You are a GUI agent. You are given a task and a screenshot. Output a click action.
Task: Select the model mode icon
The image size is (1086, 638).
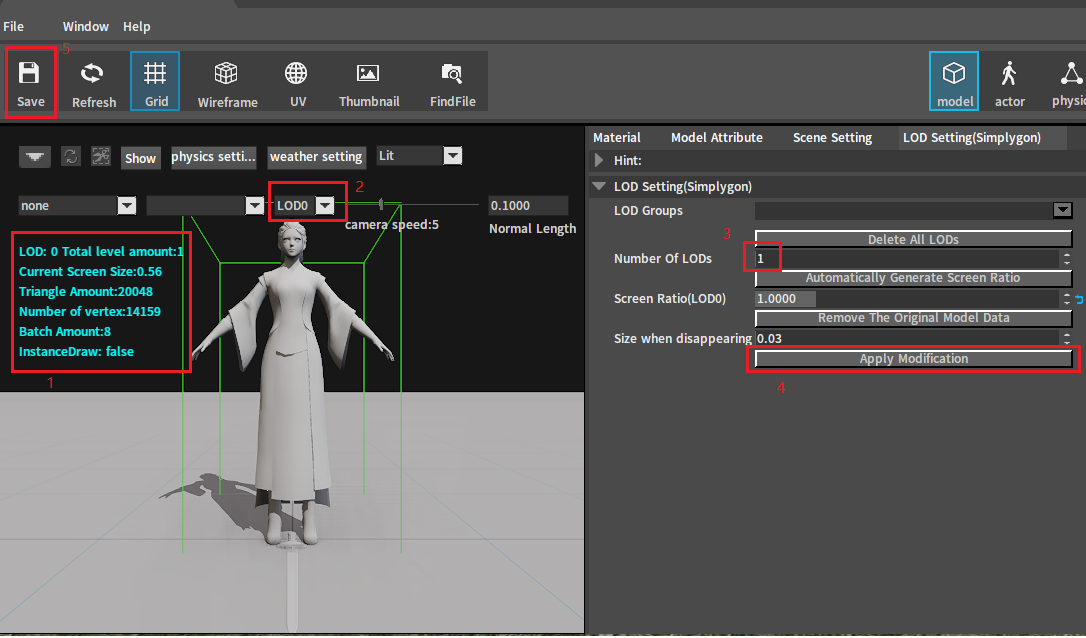[x=954, y=82]
